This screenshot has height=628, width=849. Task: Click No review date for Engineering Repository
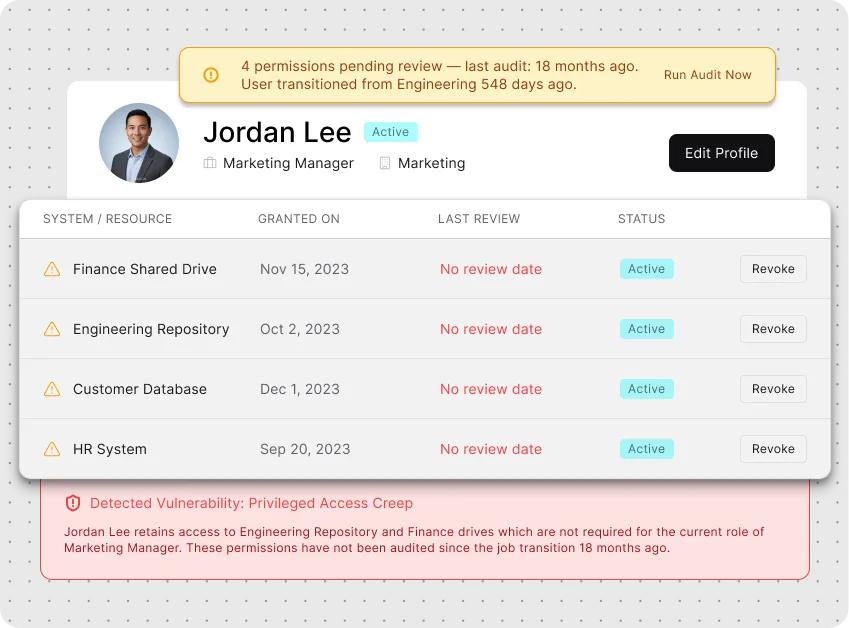pos(491,329)
